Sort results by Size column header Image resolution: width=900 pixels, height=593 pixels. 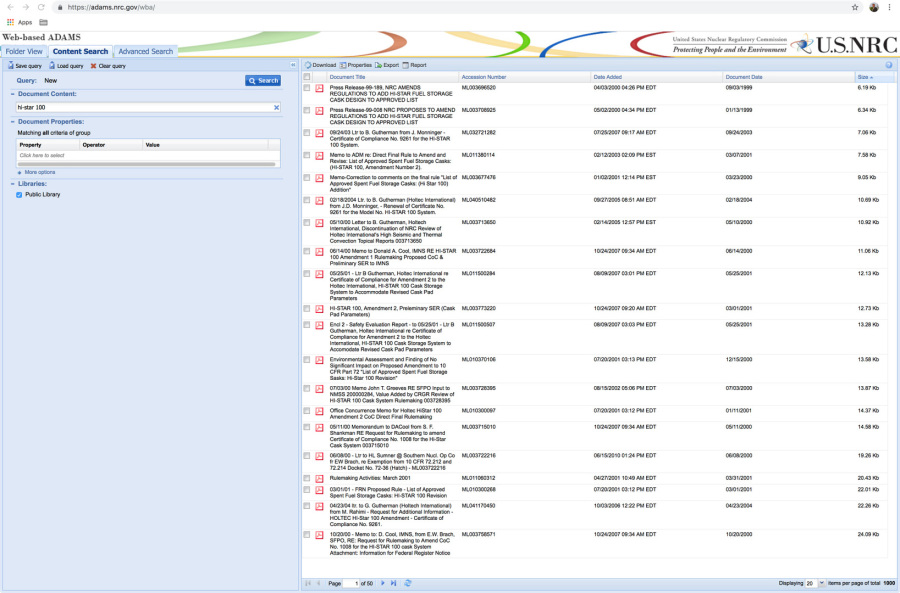[x=863, y=77]
